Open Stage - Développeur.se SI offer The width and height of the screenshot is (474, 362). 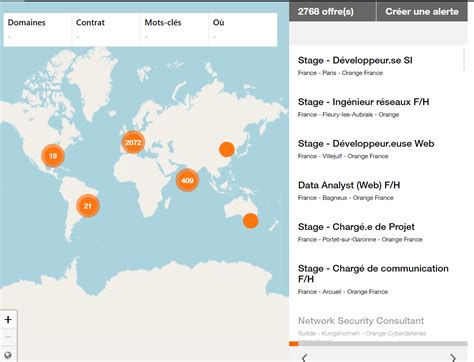[x=355, y=60]
